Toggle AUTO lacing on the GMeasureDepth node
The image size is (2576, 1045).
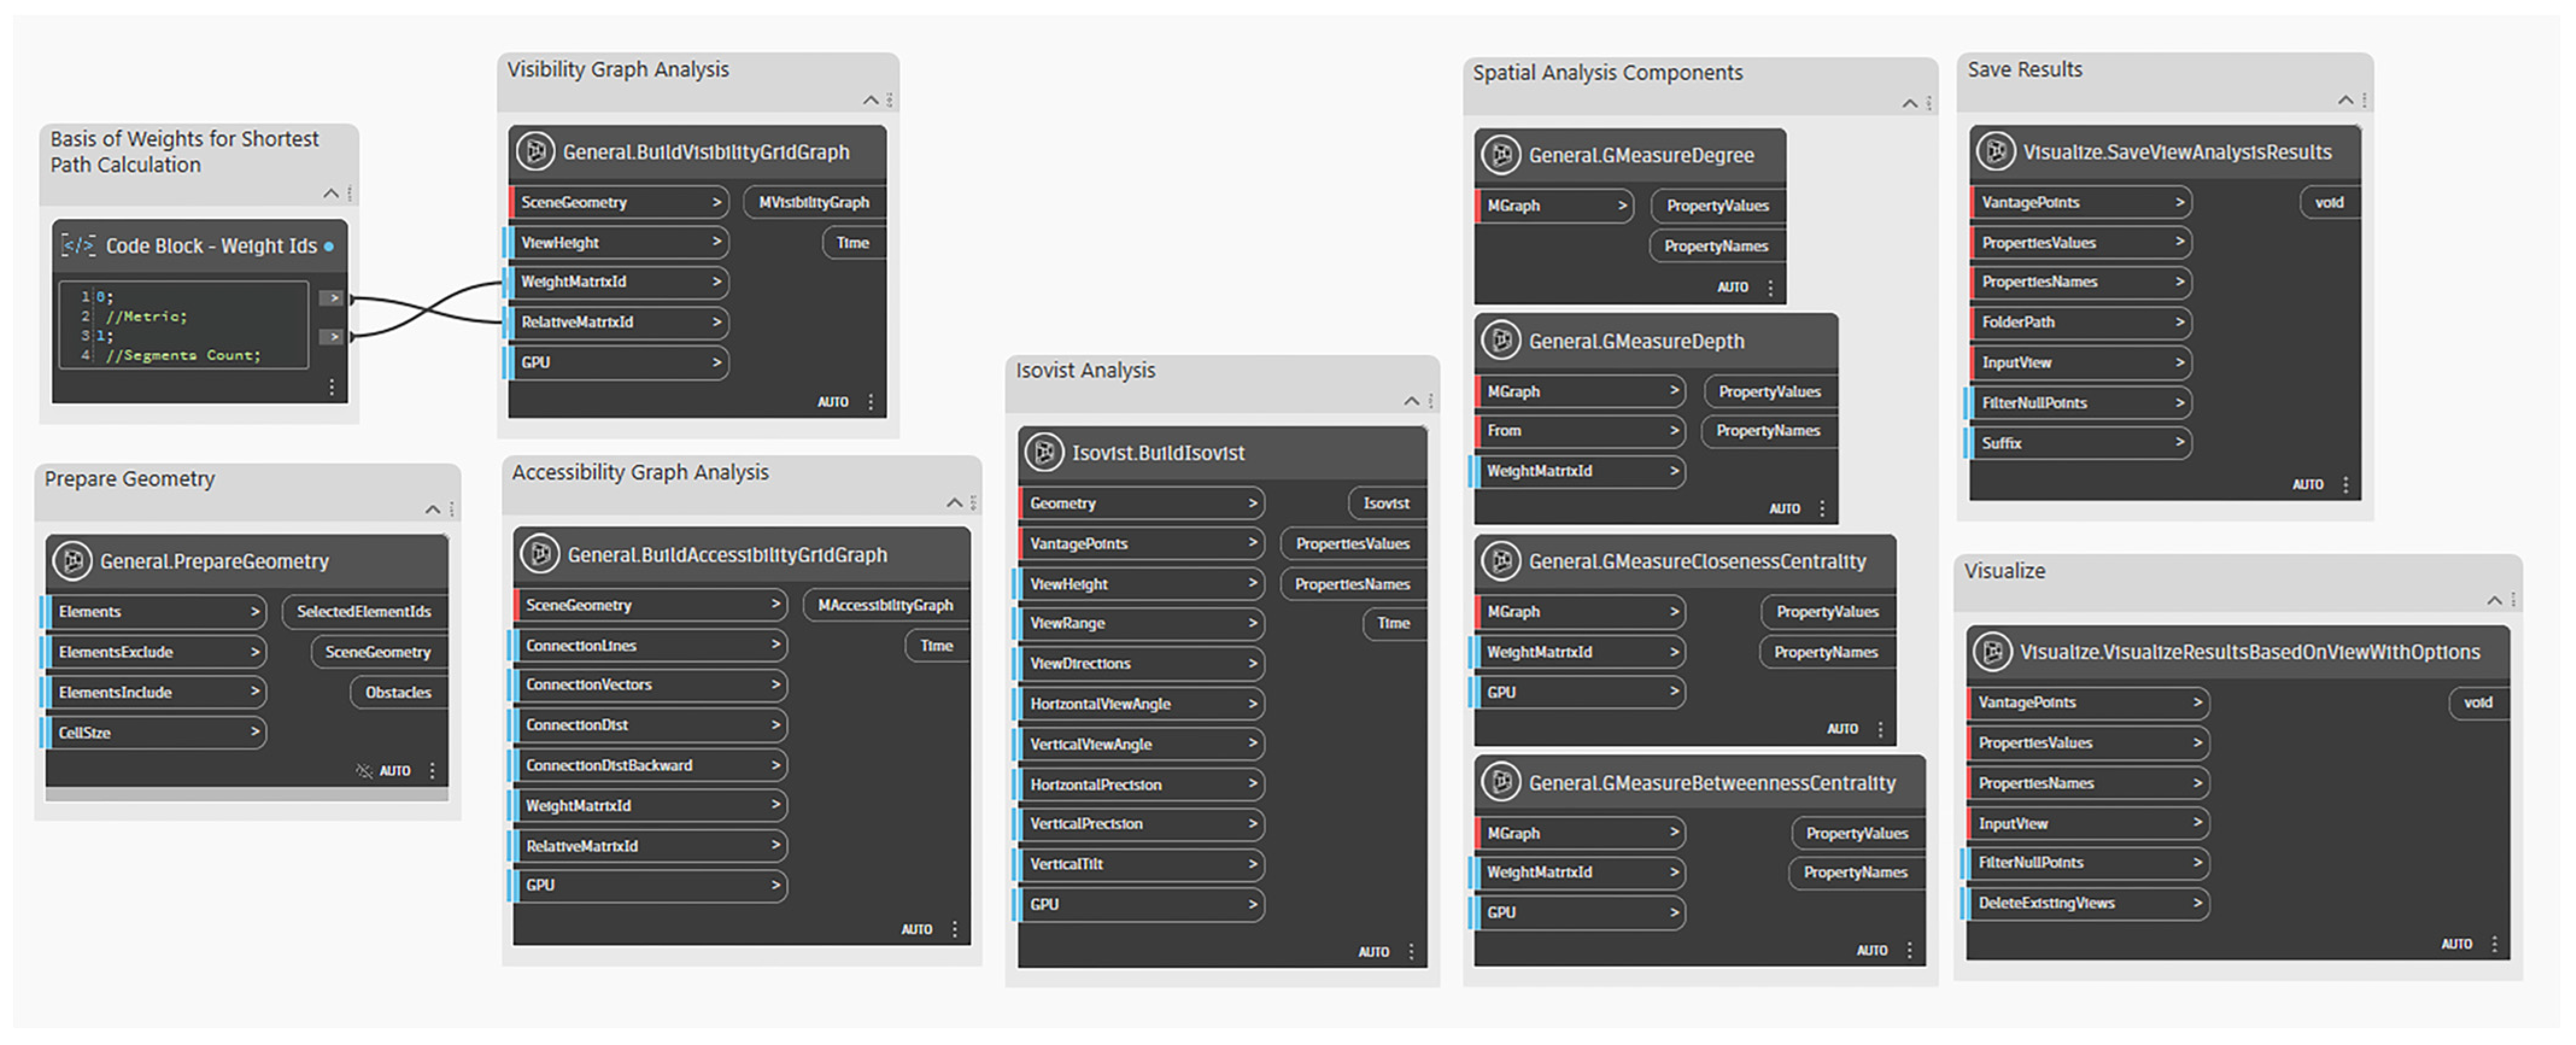click(1784, 509)
